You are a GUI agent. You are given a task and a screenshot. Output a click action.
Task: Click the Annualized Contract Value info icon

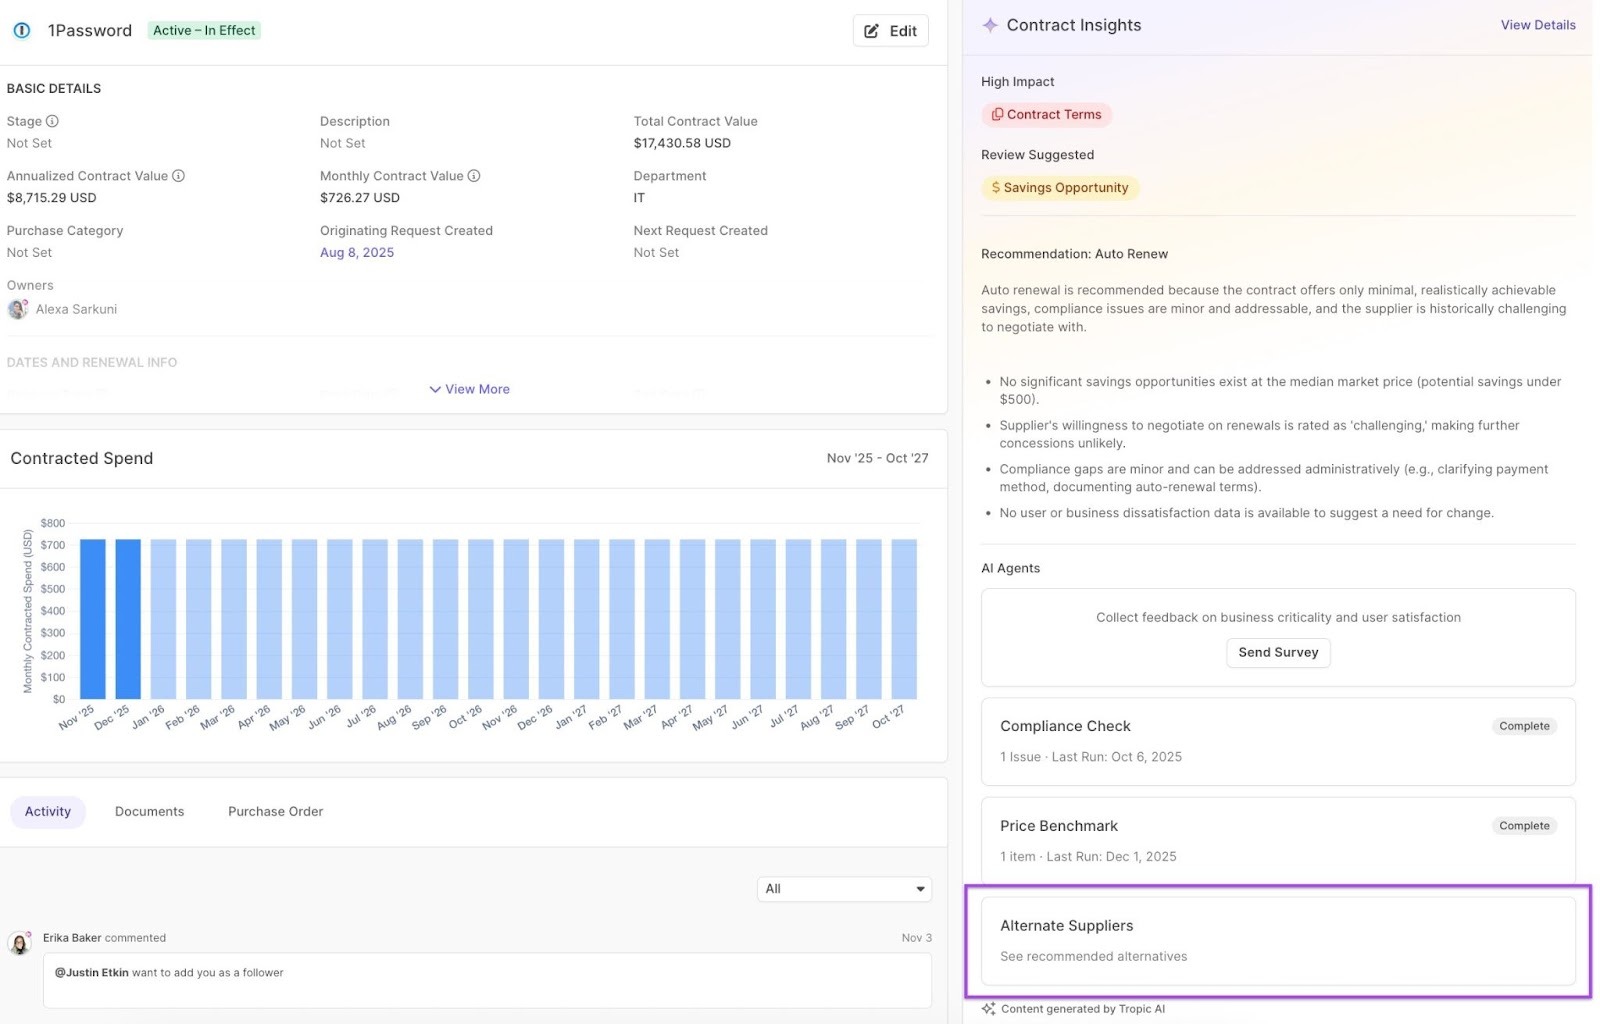click(178, 176)
